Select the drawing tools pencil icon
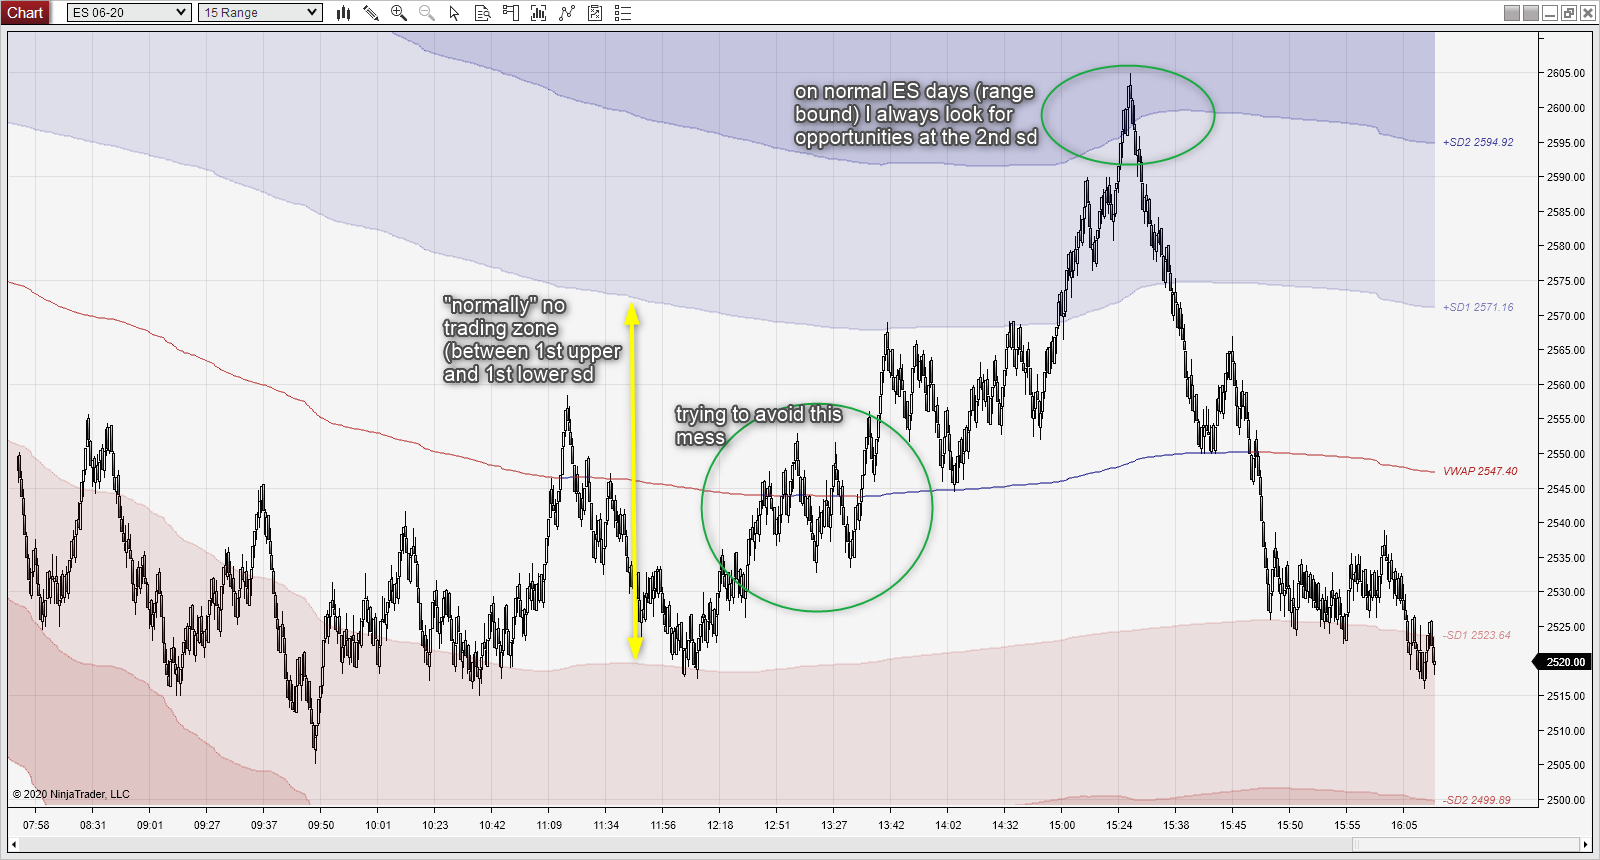1600x860 pixels. [371, 13]
